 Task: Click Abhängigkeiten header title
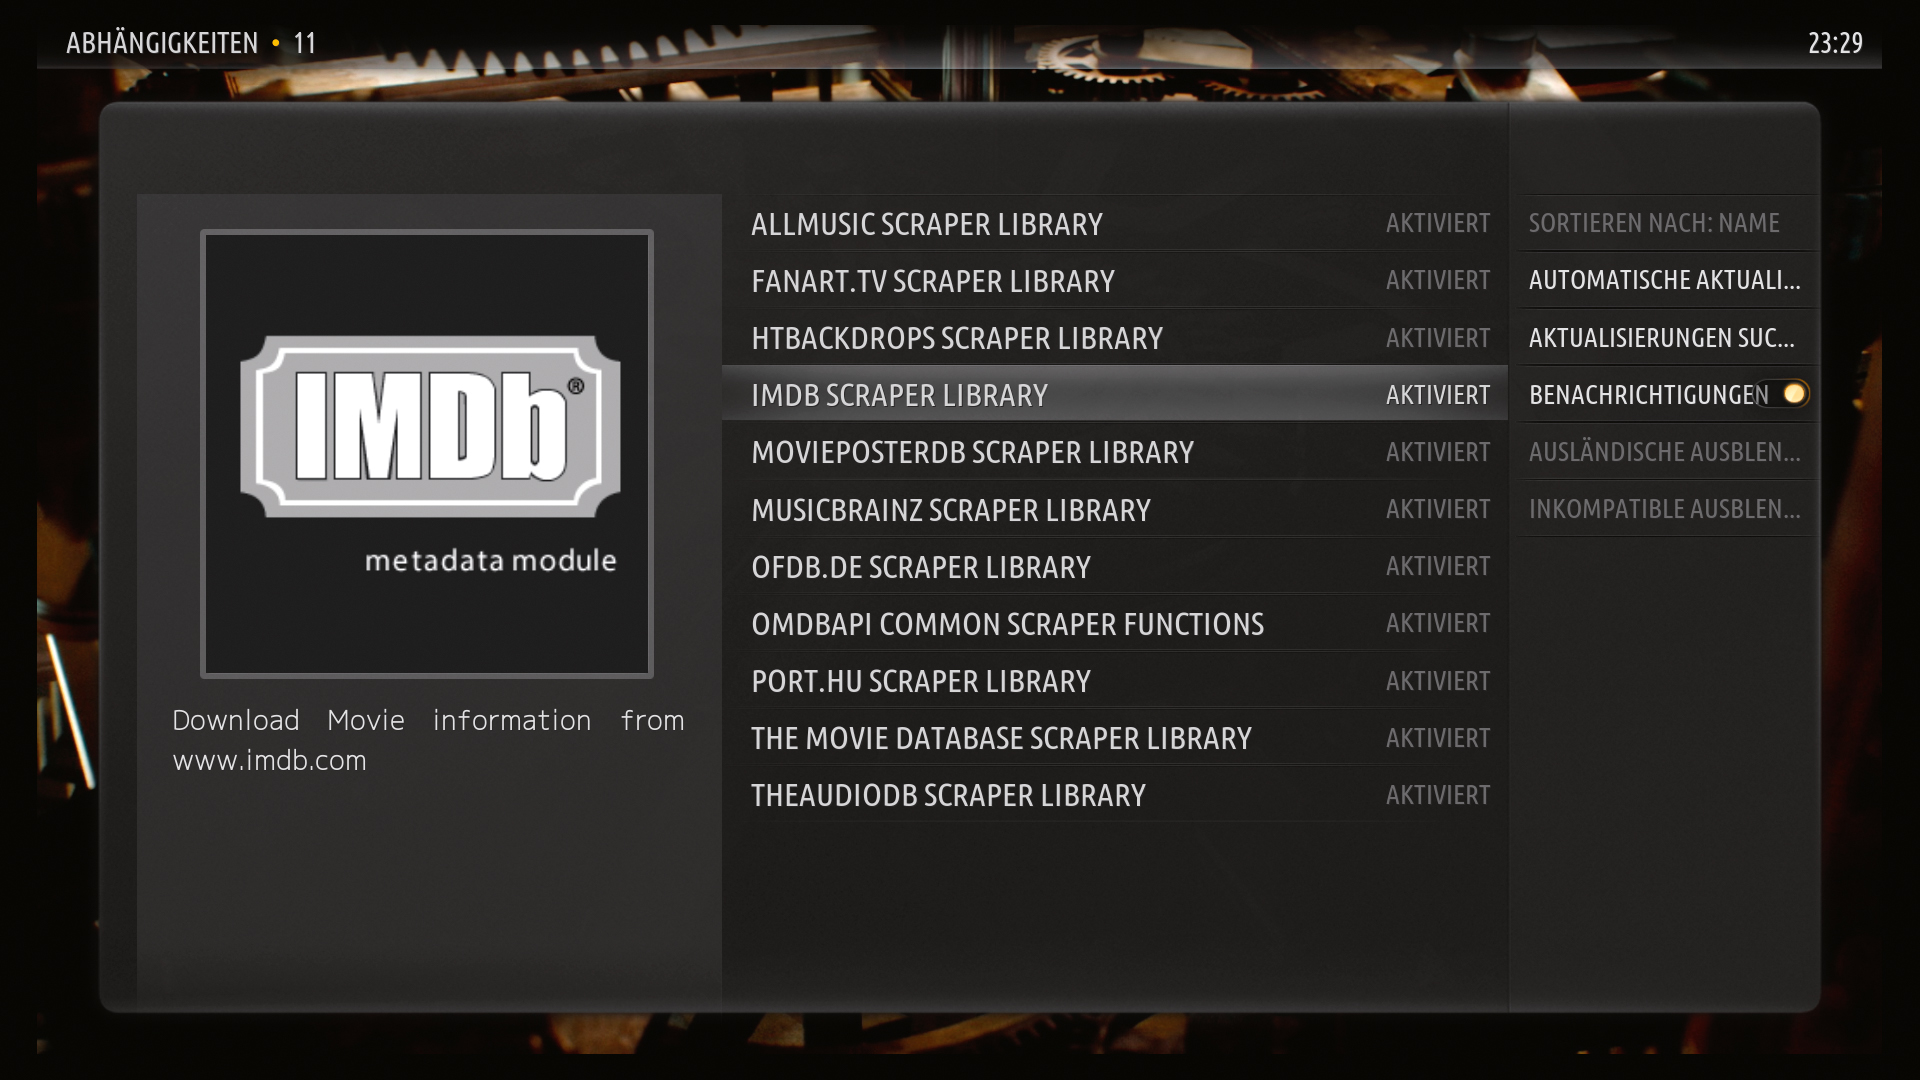pyautogui.click(x=162, y=43)
